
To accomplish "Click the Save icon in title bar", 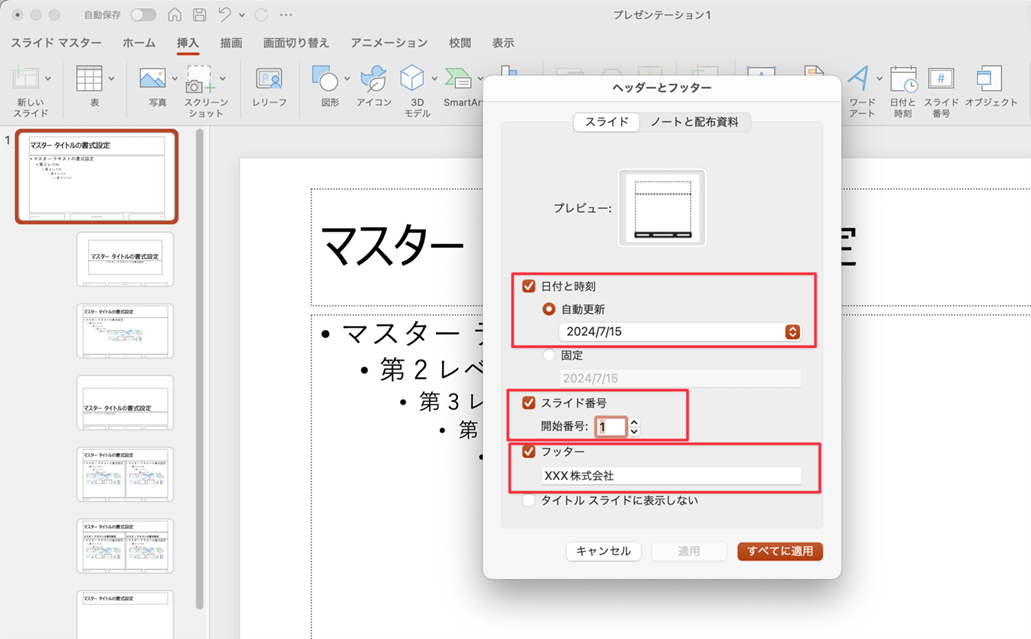I will 199,14.
